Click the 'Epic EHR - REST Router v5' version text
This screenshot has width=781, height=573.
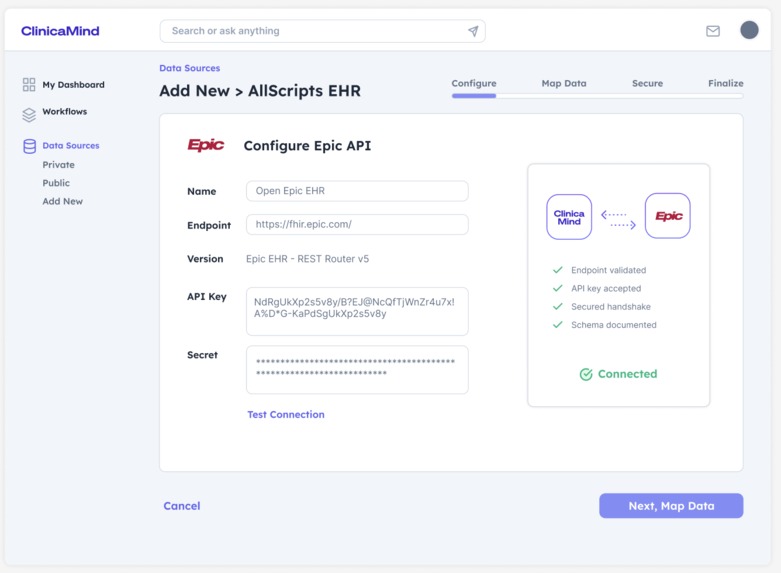tap(307, 259)
